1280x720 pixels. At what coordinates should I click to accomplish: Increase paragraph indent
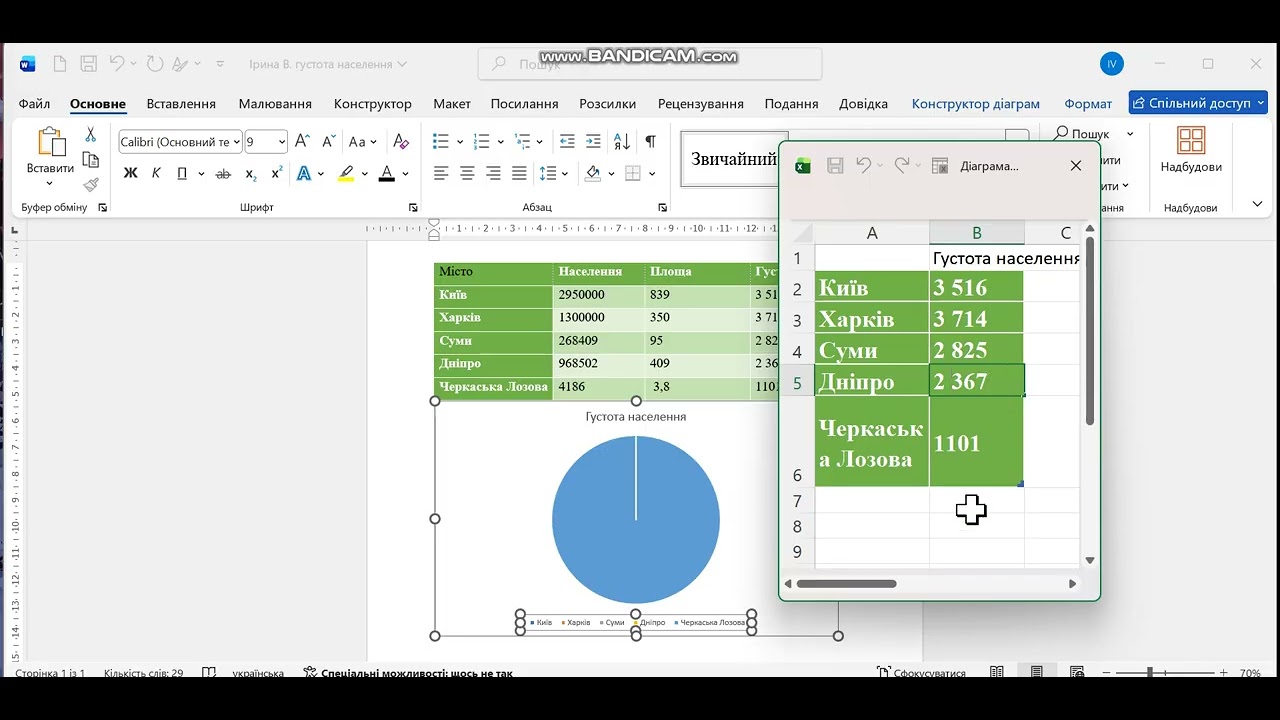(593, 142)
